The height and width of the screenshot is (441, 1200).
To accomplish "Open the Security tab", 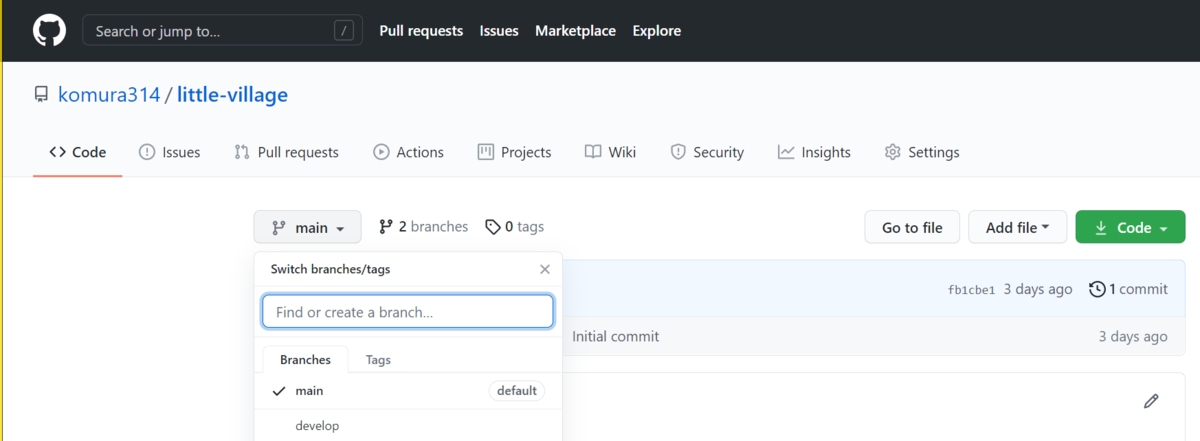I will [x=707, y=152].
